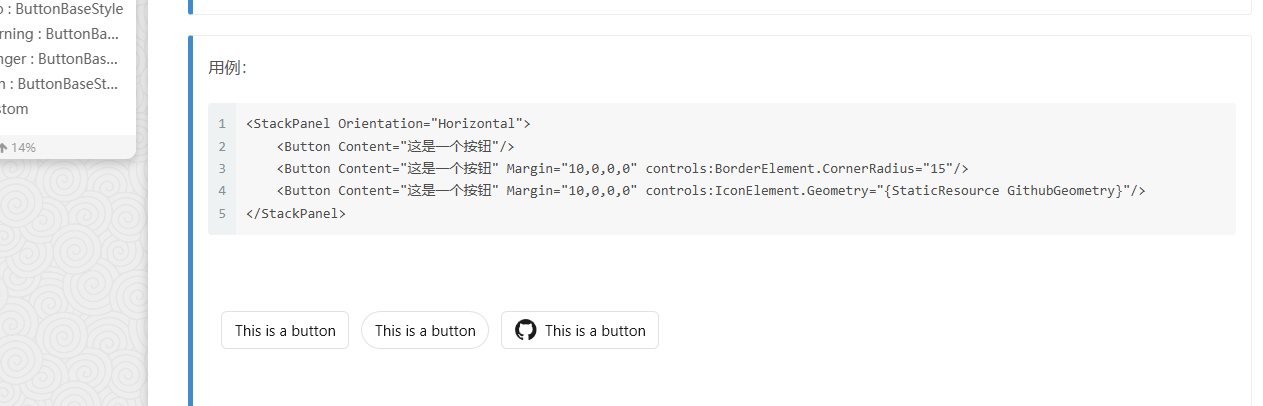Image resolution: width=1263 pixels, height=406 pixels.
Task: Open the "rning : ButtonBa..." sidebar entry
Action: [60, 34]
